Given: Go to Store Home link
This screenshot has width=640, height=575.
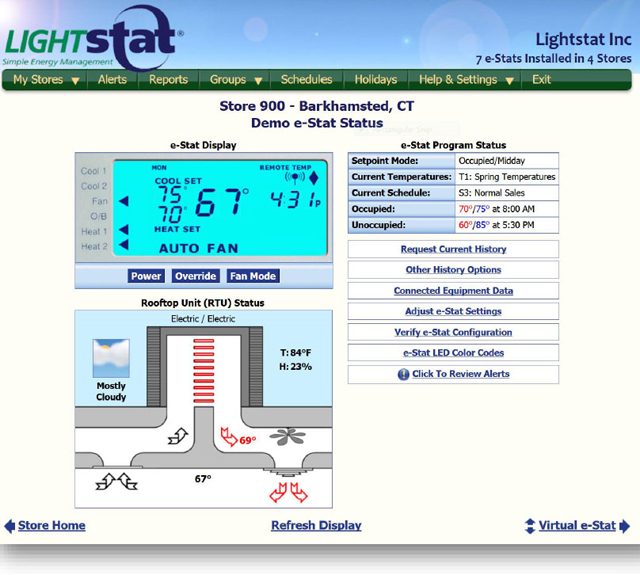Looking at the screenshot, I should coord(52,526).
